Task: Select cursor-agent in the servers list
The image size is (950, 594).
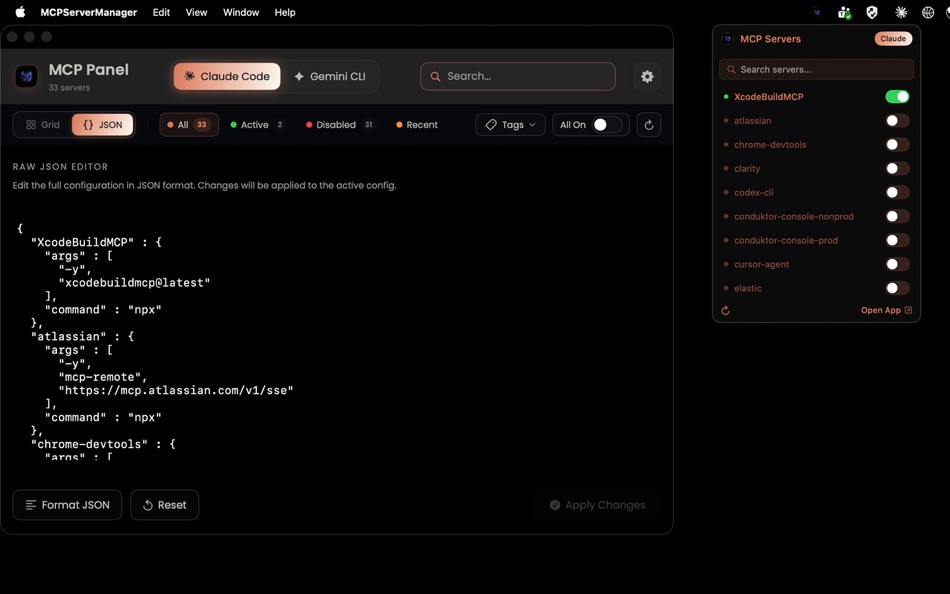Action: point(762,264)
